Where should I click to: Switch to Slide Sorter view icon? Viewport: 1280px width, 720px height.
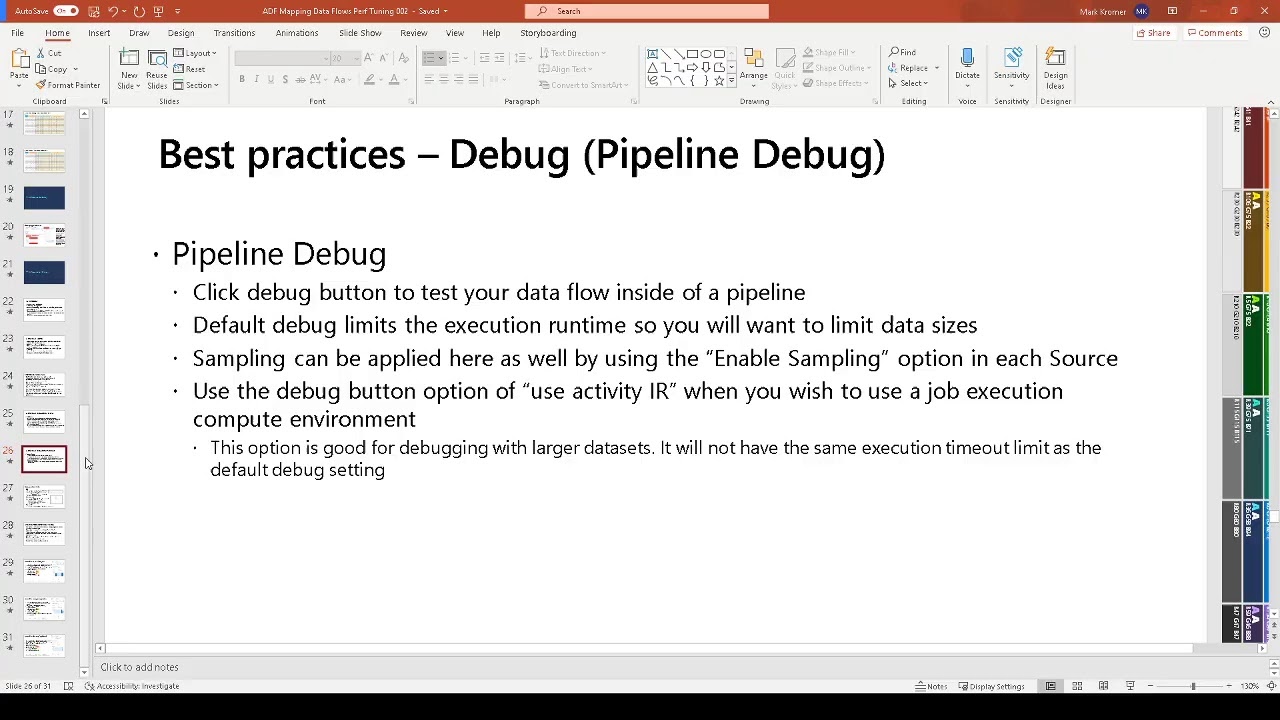click(1077, 686)
